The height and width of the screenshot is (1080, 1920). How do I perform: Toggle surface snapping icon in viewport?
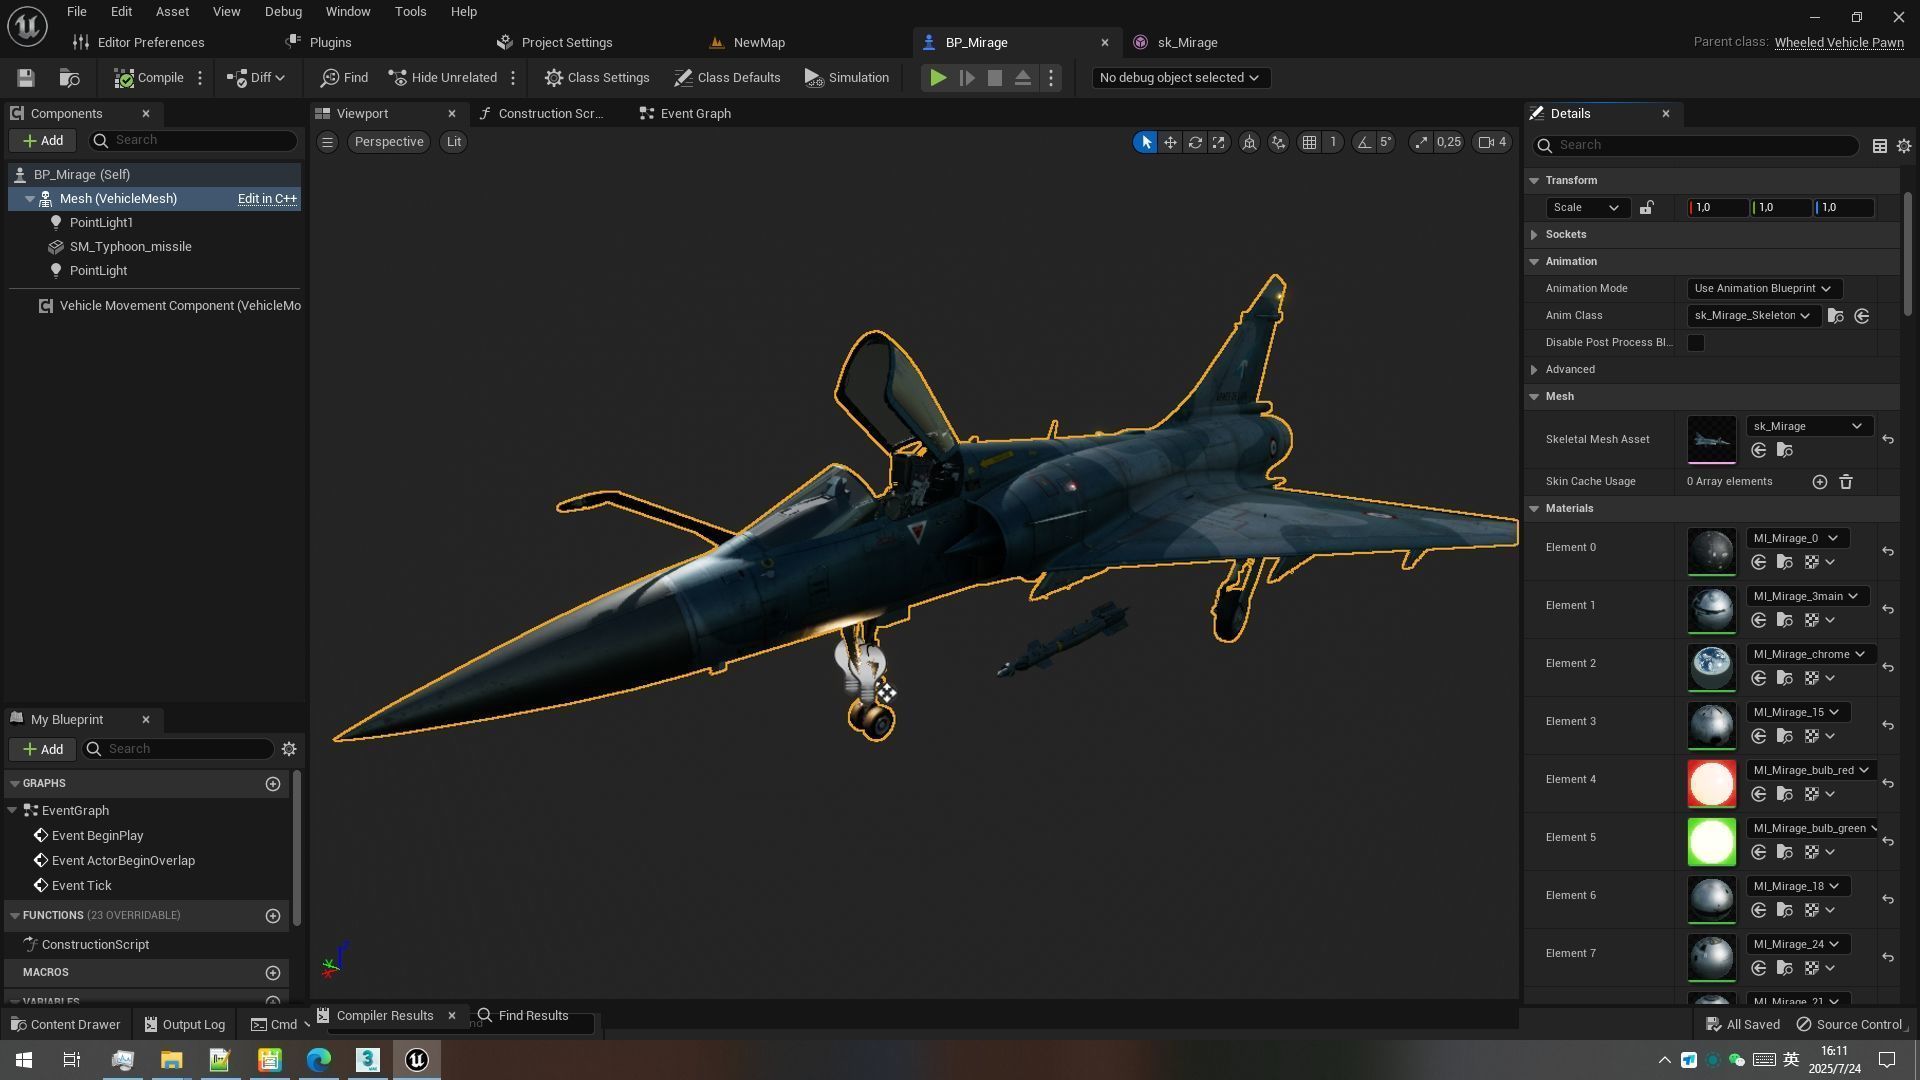1278,142
